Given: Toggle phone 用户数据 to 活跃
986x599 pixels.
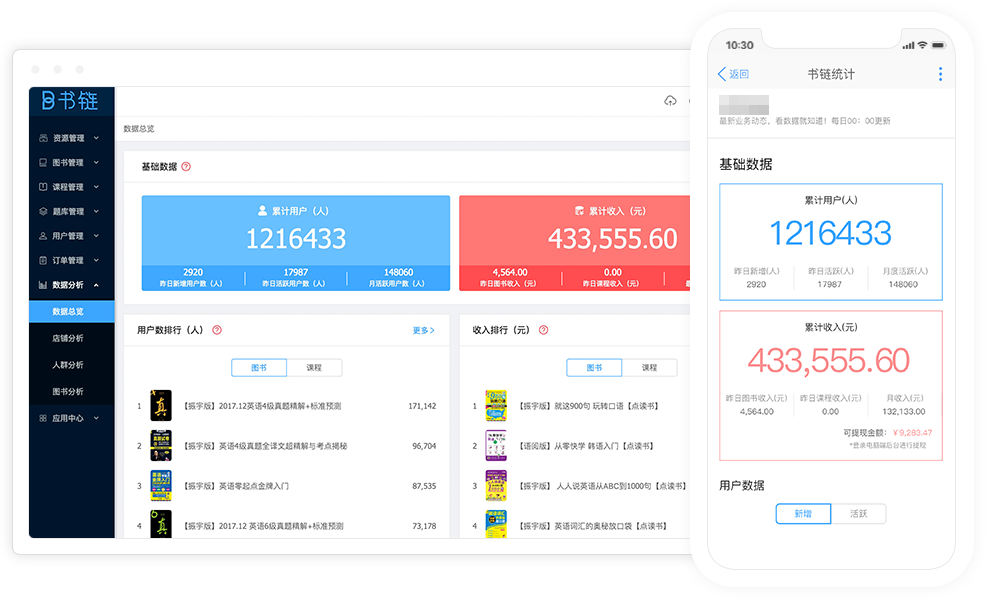Looking at the screenshot, I should [858, 513].
